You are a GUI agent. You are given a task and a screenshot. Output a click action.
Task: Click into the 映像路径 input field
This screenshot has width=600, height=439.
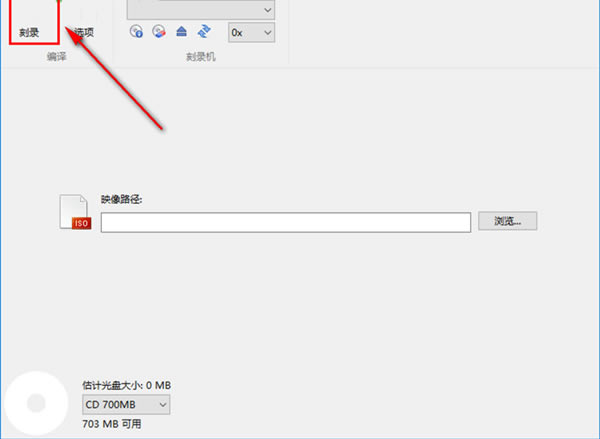[x=285, y=222]
